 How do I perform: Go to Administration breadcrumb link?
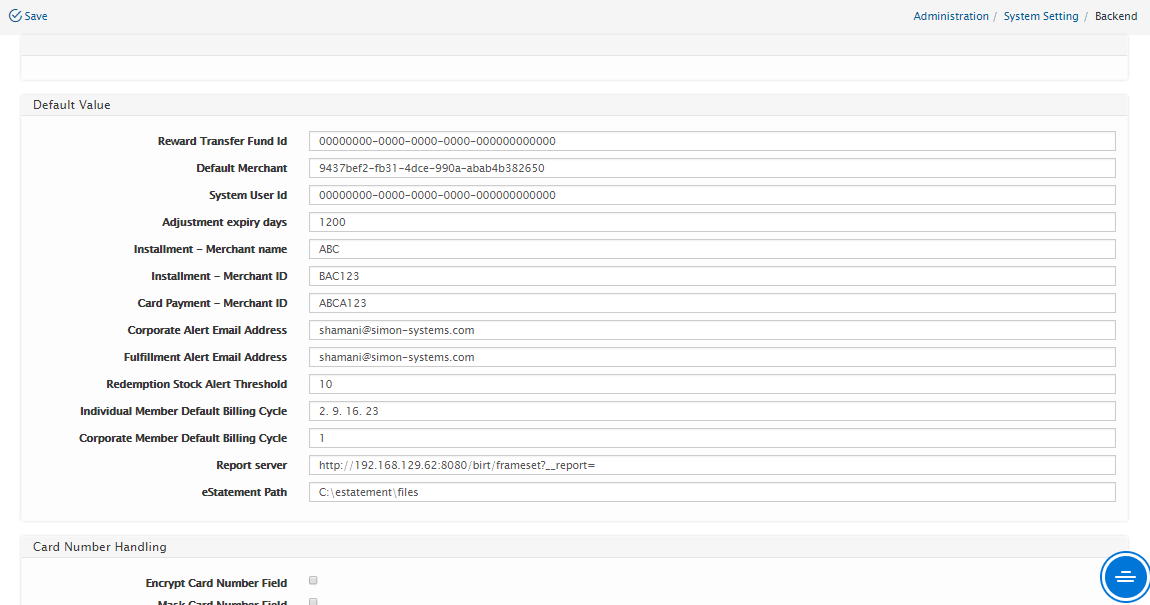pos(950,16)
